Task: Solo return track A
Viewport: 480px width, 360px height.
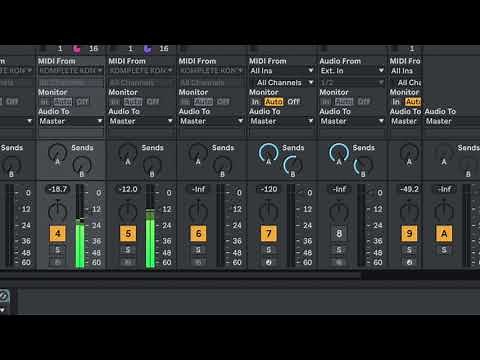Action: coord(444,250)
